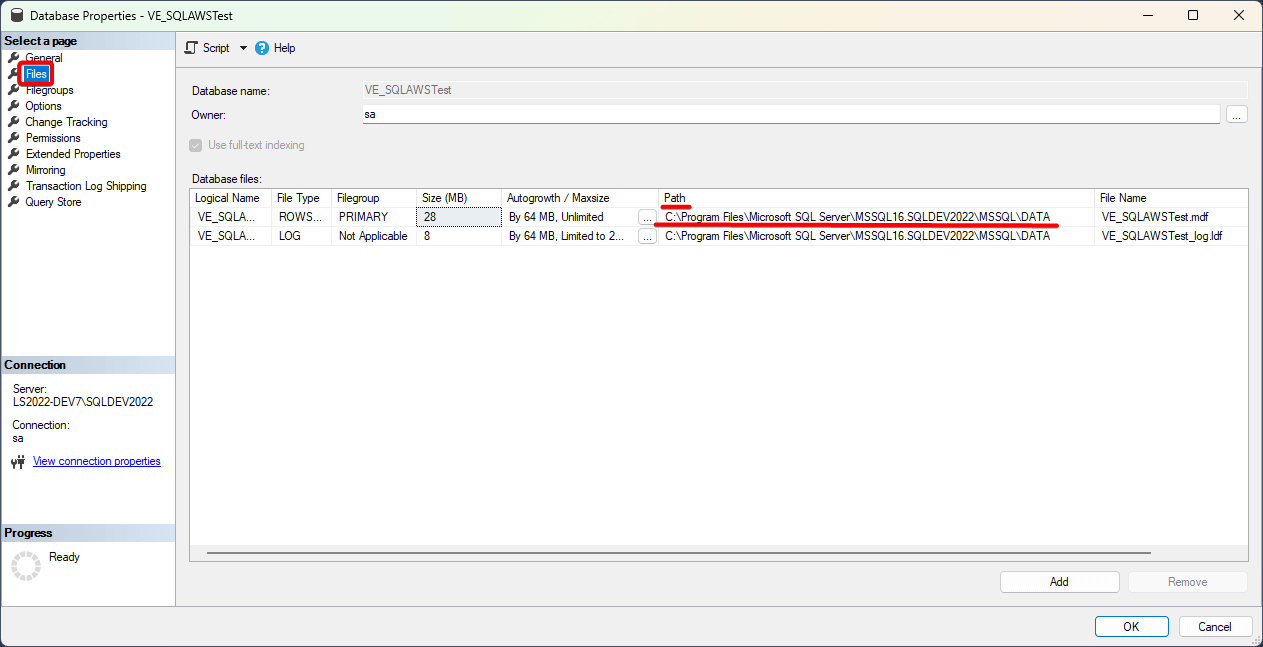Viewport: 1263px width, 647px height.
Task: Click browse button next to Owner field
Action: click(1237, 115)
